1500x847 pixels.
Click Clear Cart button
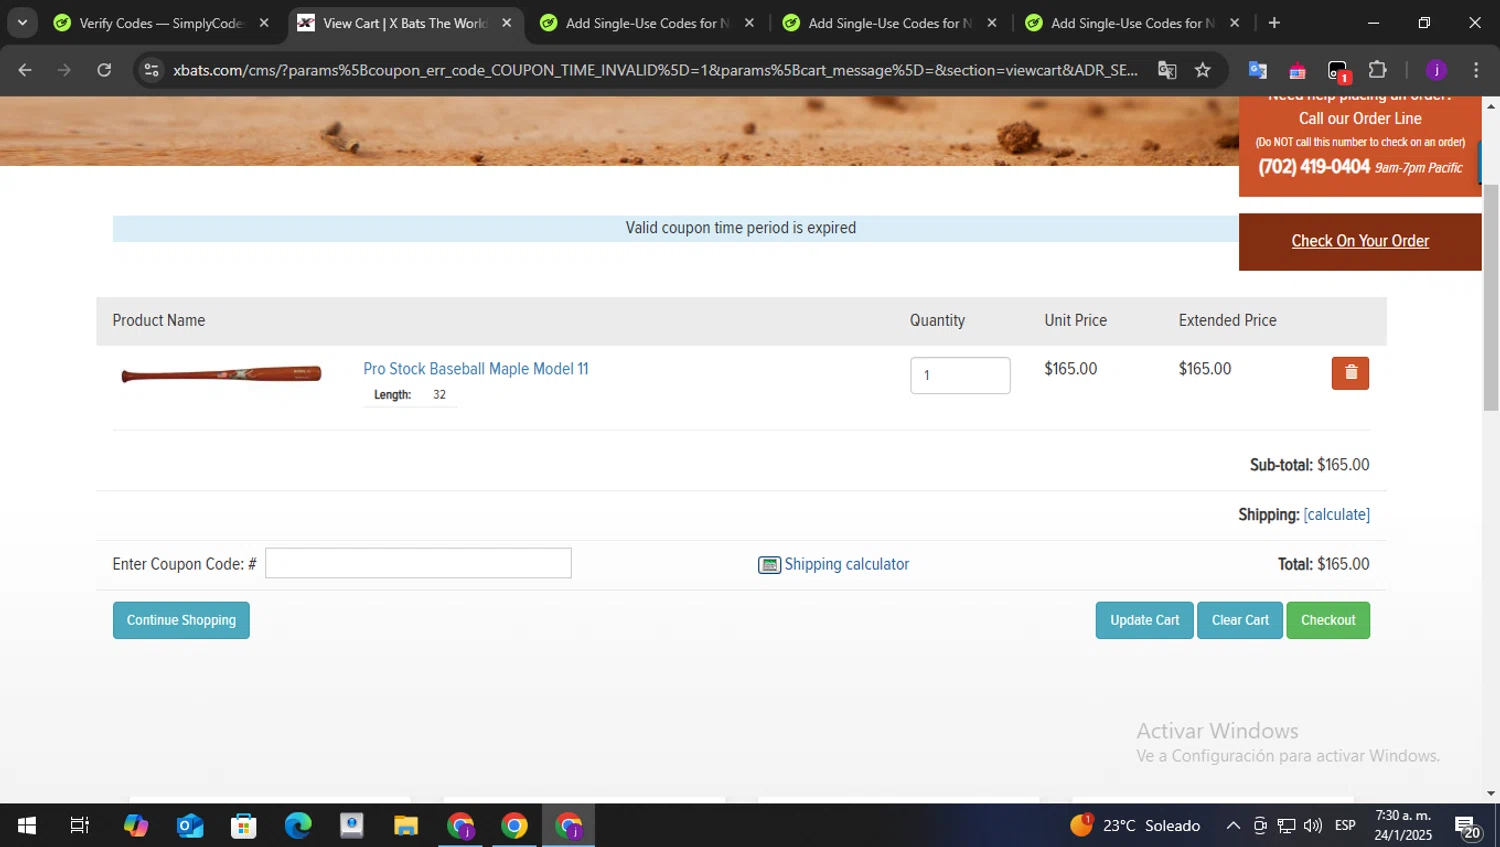1240,620
